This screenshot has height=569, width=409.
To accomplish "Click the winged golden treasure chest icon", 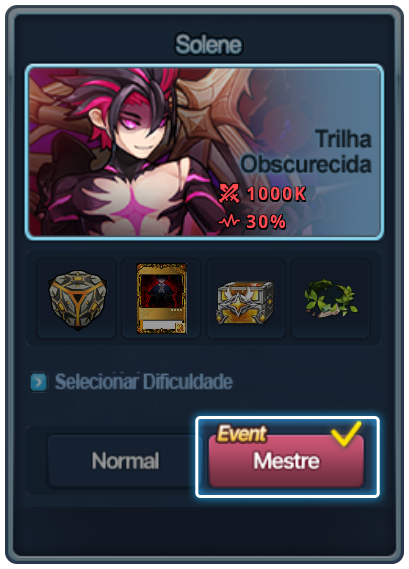I will pyautogui.click(x=245, y=302).
